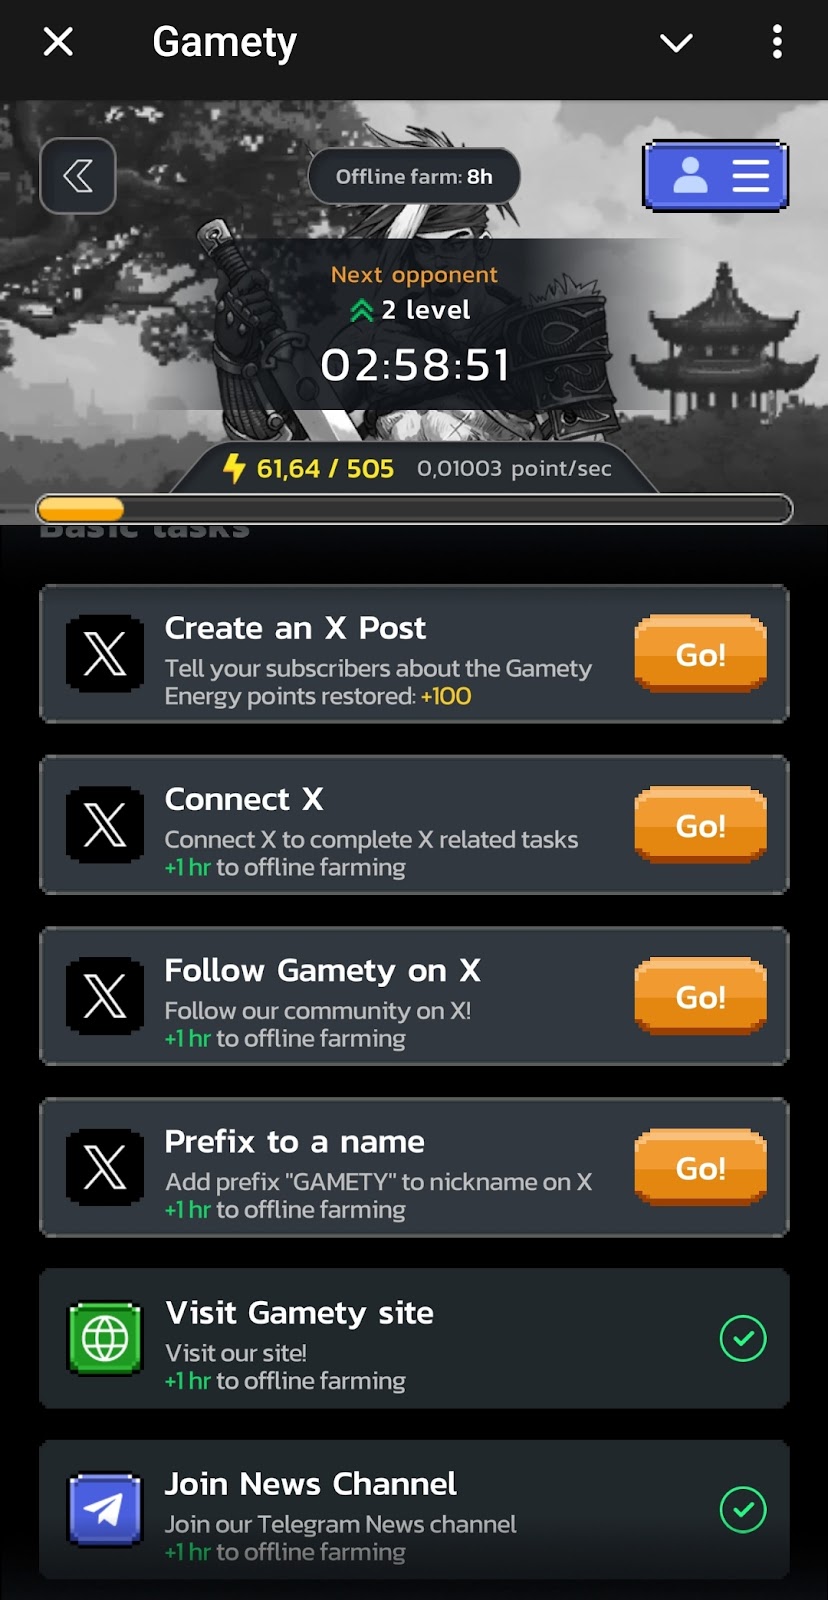This screenshot has height=1600, width=828.
Task: Close the Gamety mini app
Action: [x=58, y=42]
